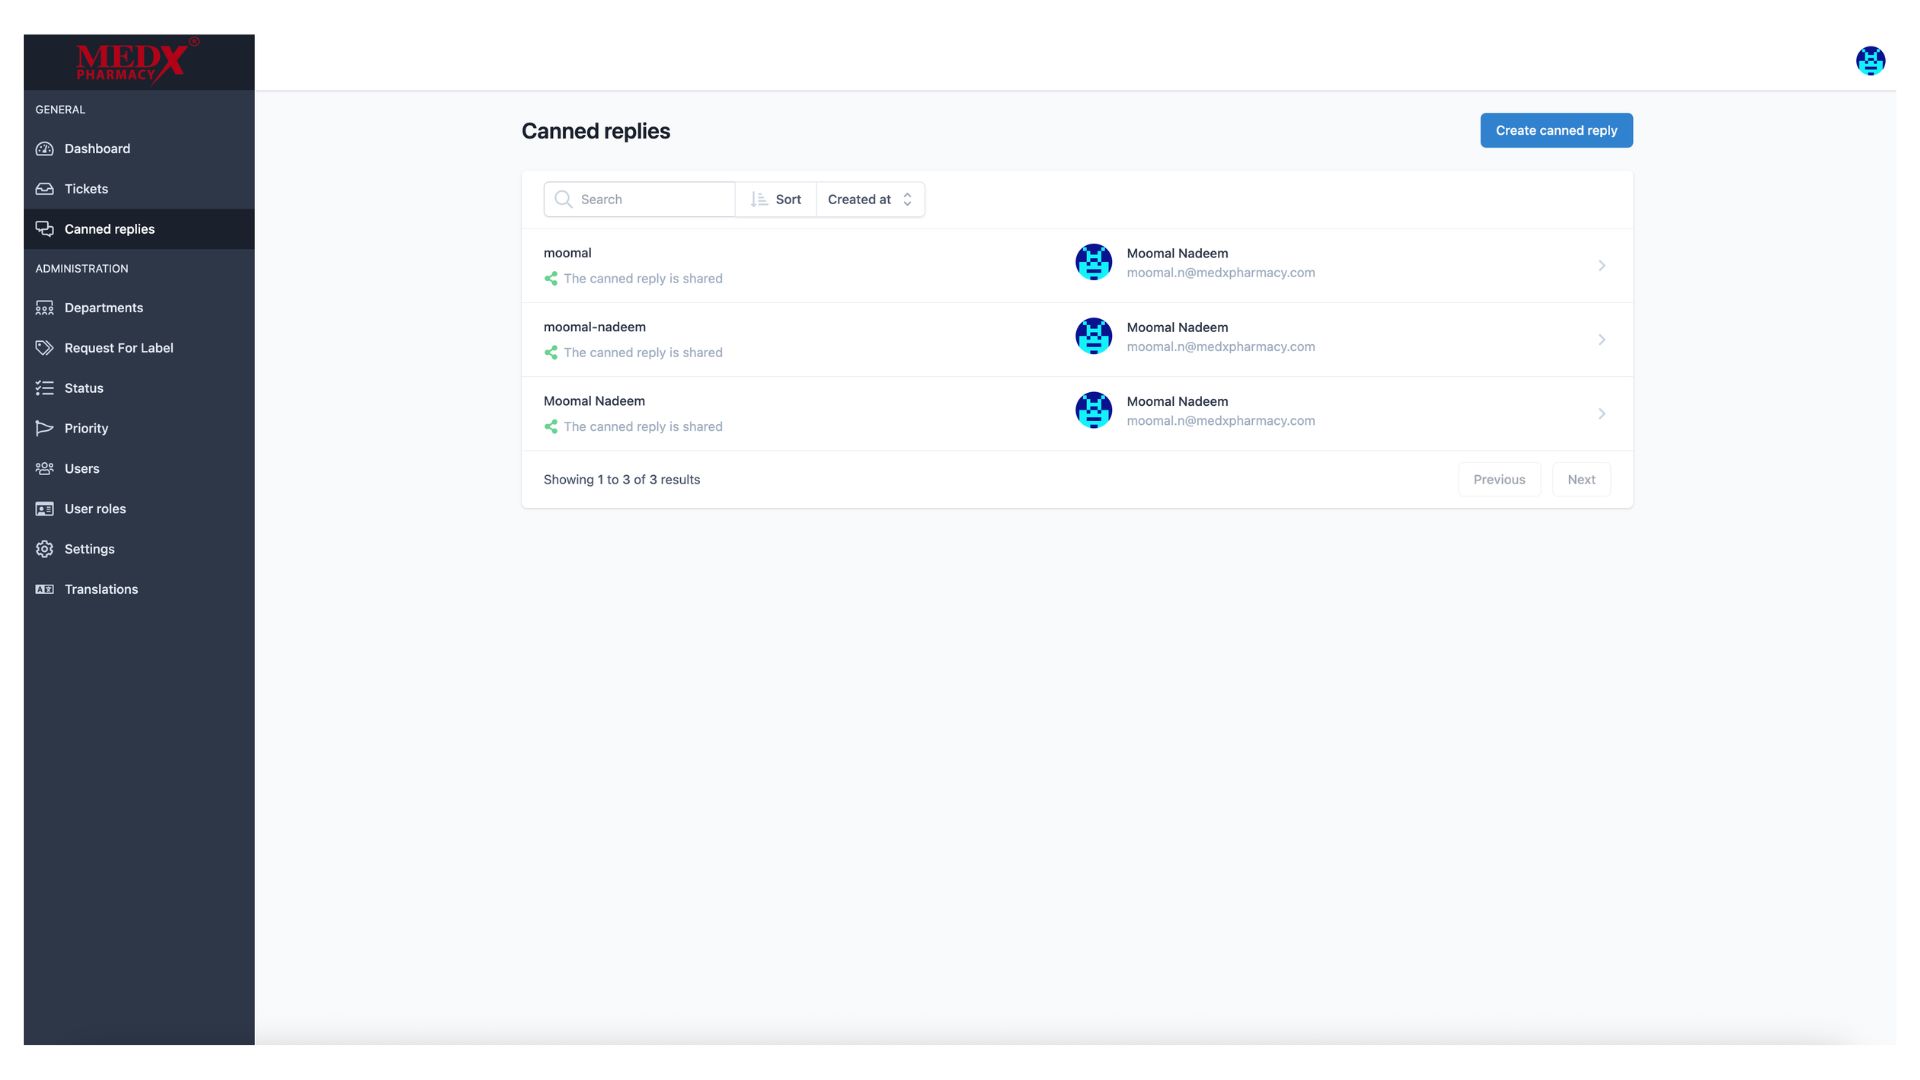Screen dimensions: 1920x1080
Task: Click the Request For Label tag icon
Action: (x=44, y=348)
